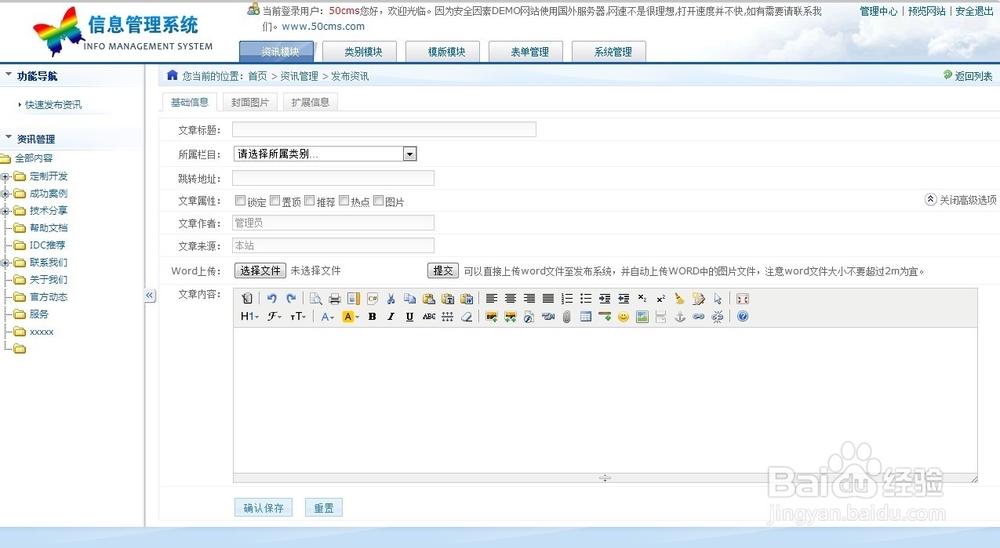Click 选择文件 to choose Word file
The height and width of the screenshot is (548, 1000).
click(x=260, y=270)
